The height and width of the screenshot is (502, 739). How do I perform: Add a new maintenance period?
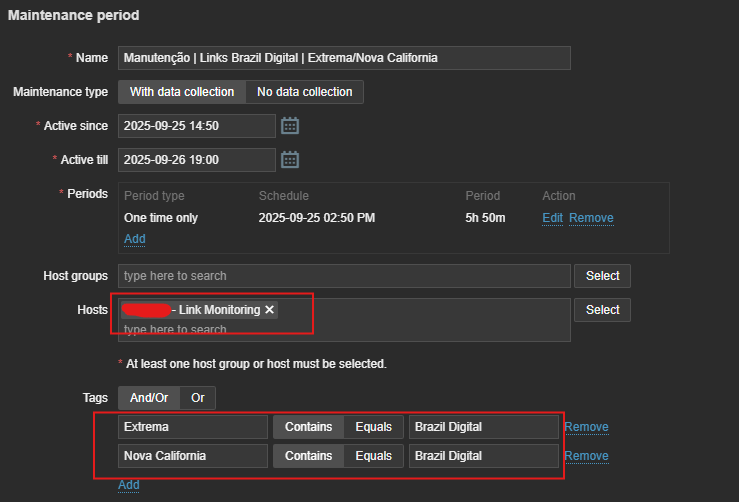134,239
